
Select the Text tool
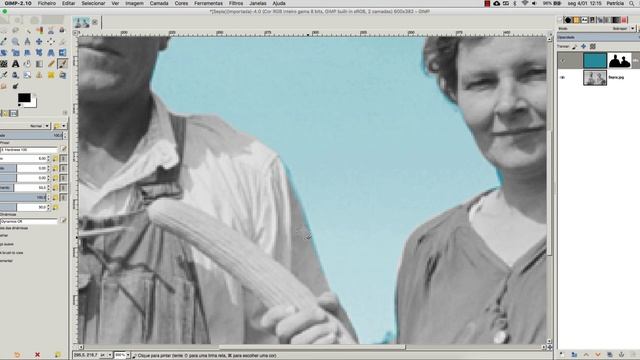tap(15, 64)
